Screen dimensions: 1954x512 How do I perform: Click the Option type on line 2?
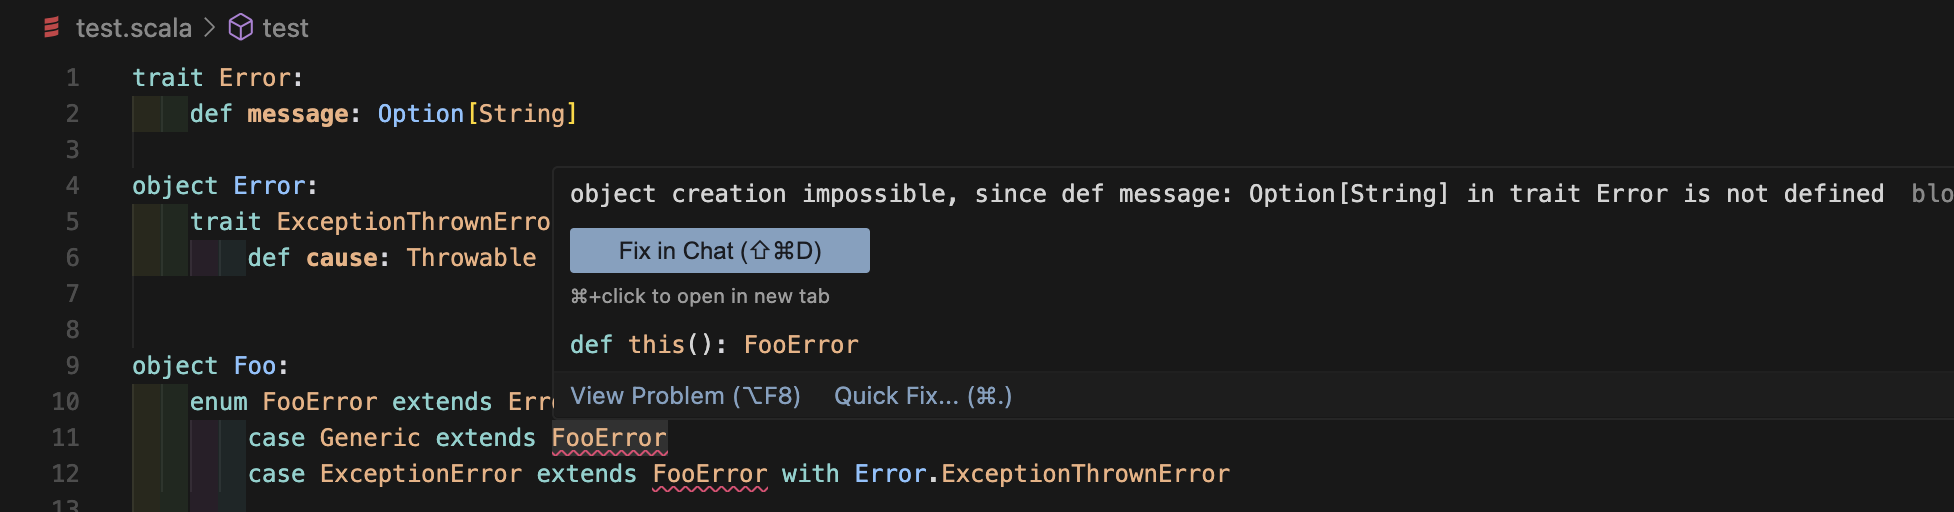pyautogui.click(x=420, y=114)
